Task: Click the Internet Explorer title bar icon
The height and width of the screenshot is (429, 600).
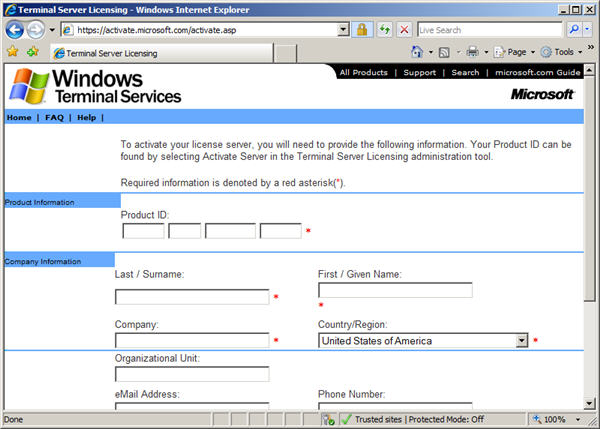Action: pos(10,10)
